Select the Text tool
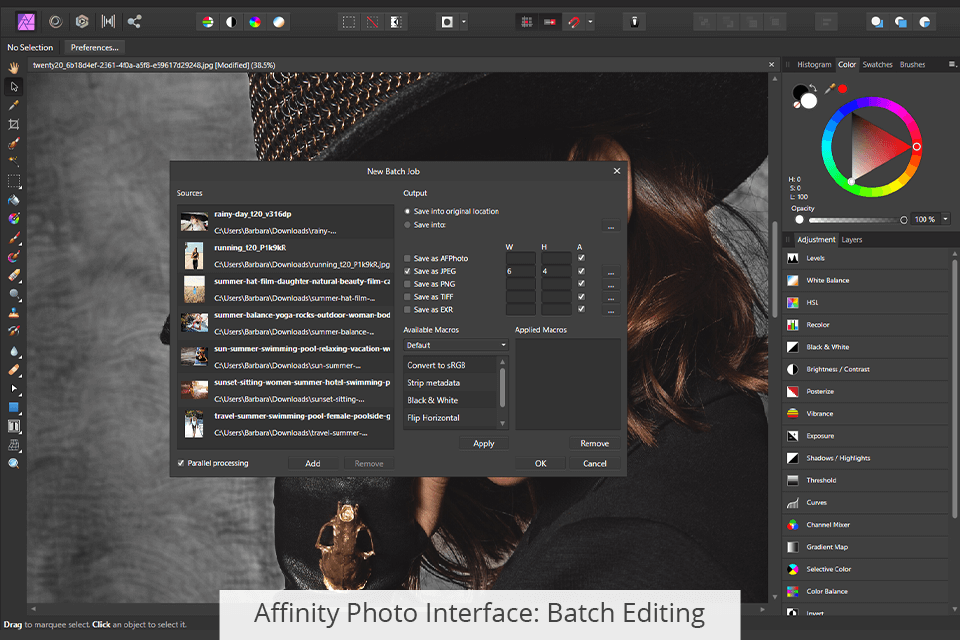 13,426
